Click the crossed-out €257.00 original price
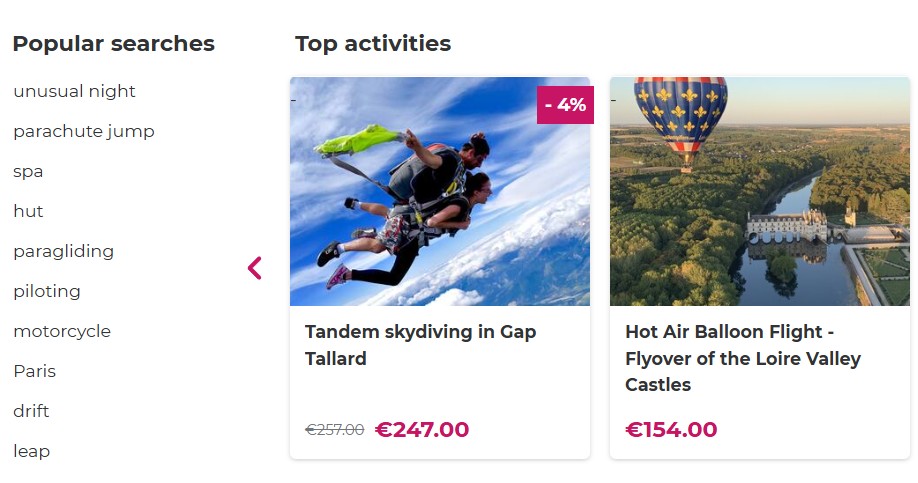The image size is (918, 483). point(334,430)
